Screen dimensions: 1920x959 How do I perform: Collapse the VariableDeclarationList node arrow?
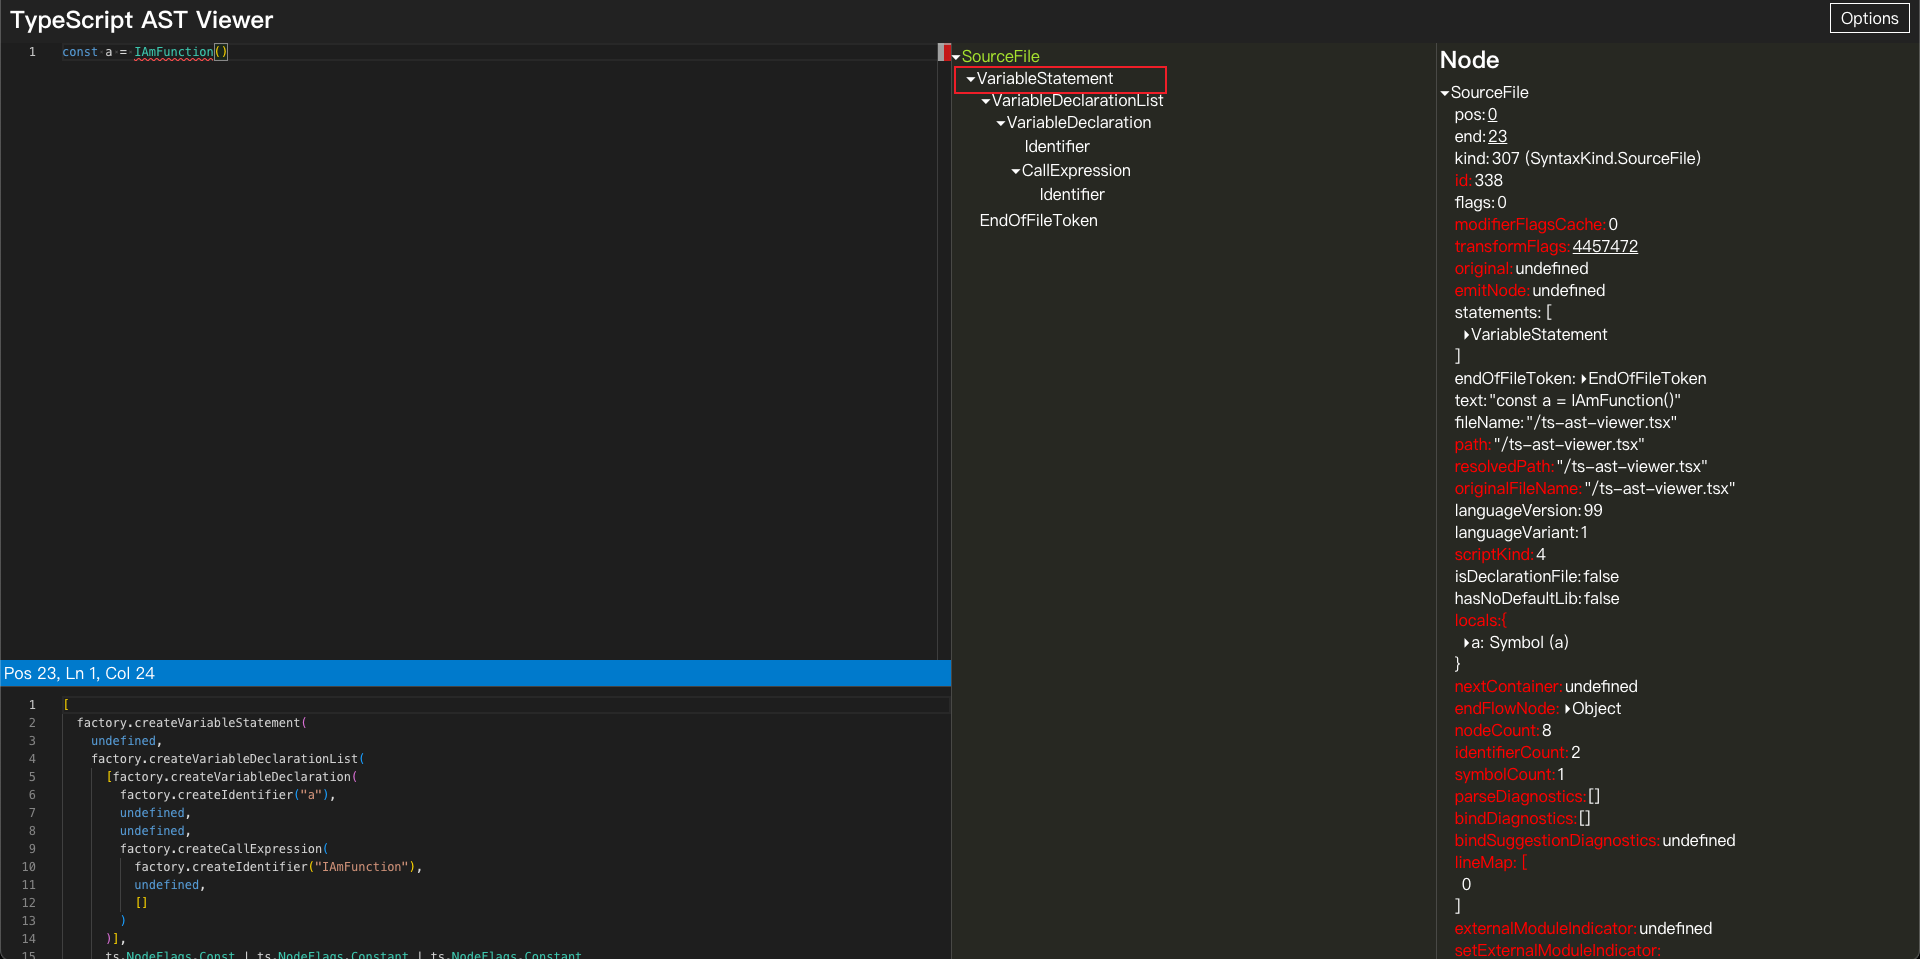pyautogui.click(x=986, y=101)
